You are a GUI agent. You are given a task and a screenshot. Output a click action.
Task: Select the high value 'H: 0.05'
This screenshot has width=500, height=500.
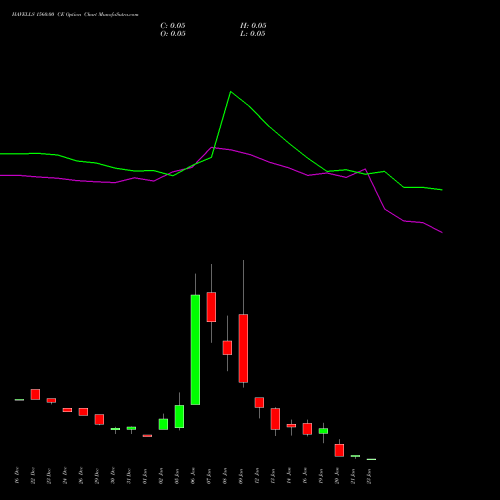coord(253,26)
